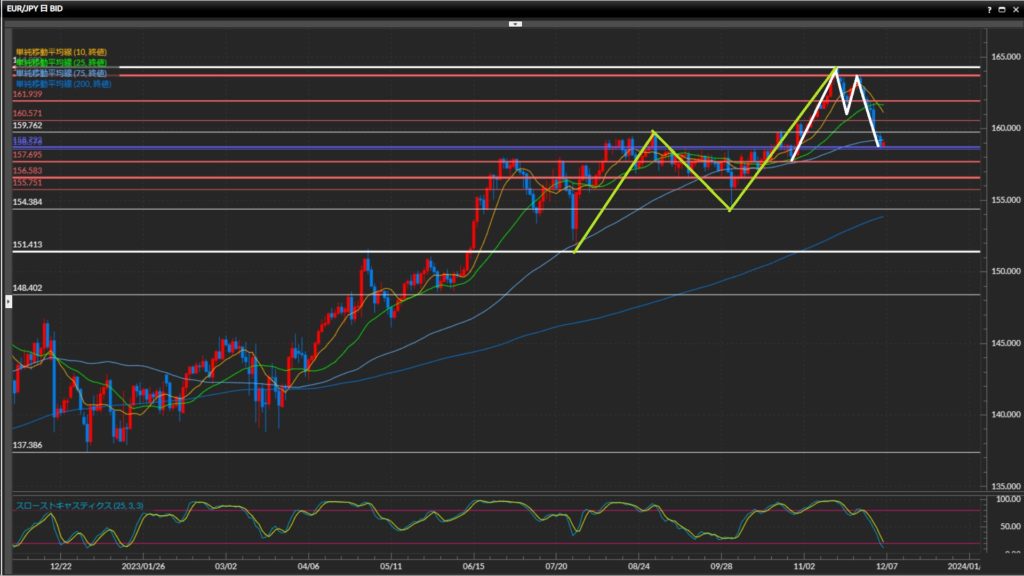Viewport: 1024px width, 576px height.
Task: Click the 12/07 date on time axis
Action: tap(886, 564)
